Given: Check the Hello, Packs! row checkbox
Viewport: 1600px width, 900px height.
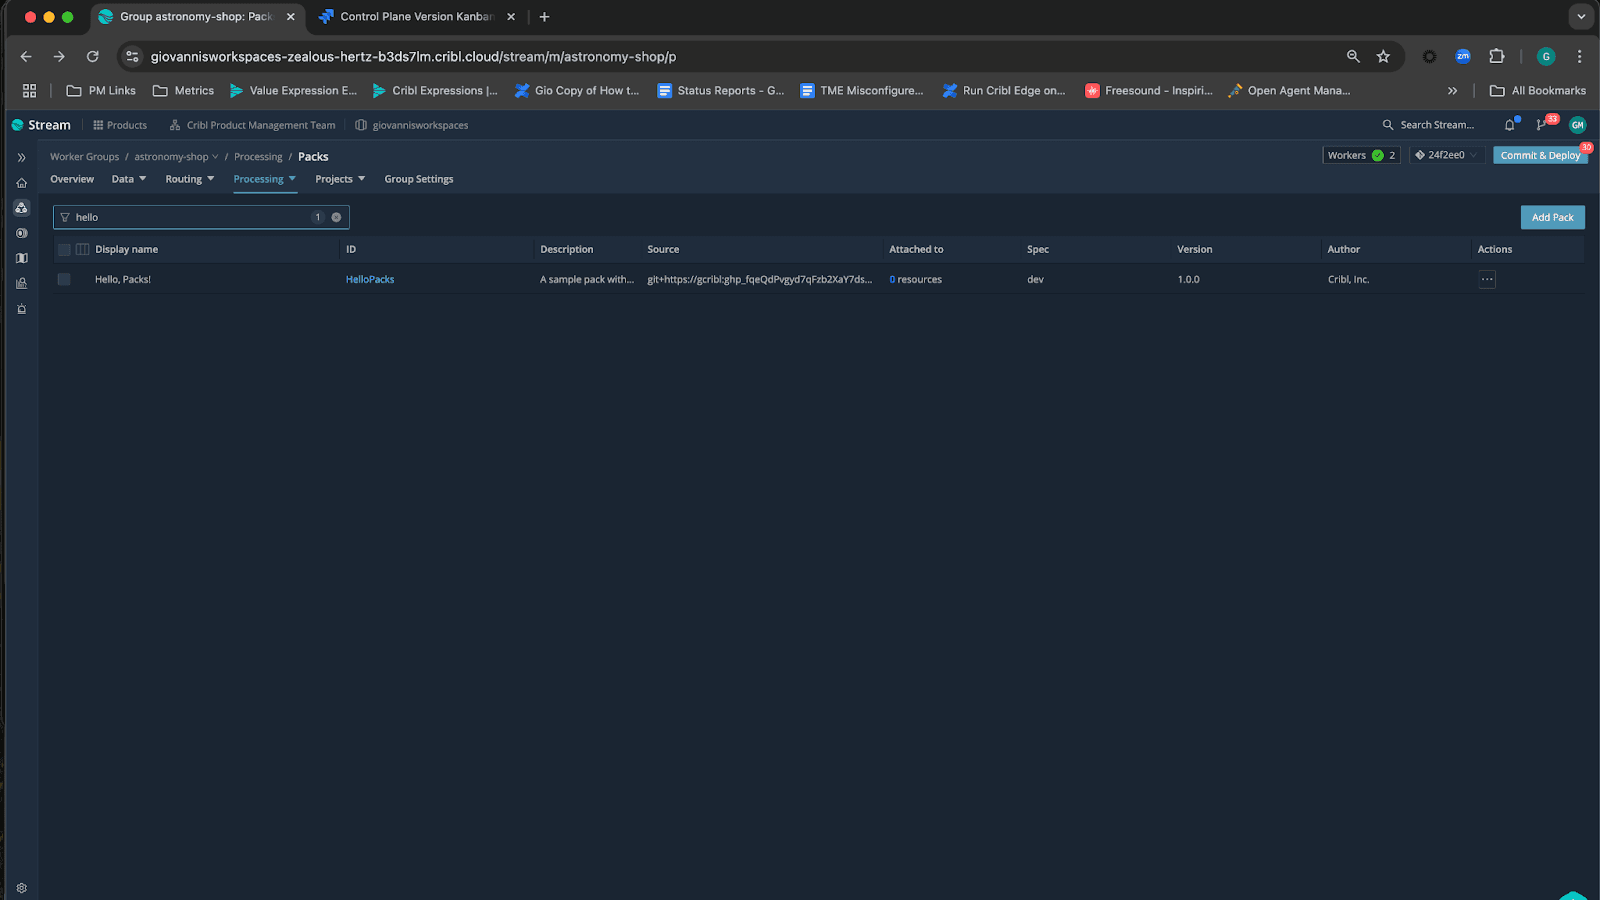Looking at the screenshot, I should coord(64,280).
